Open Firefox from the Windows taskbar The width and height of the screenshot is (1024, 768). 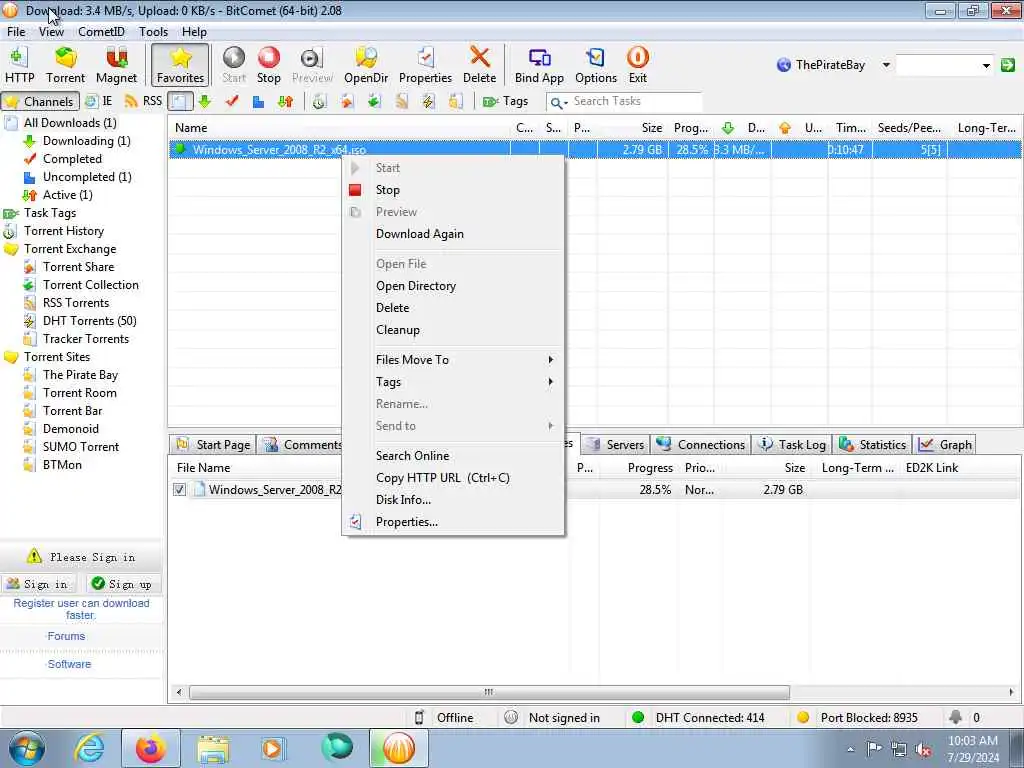click(150, 748)
